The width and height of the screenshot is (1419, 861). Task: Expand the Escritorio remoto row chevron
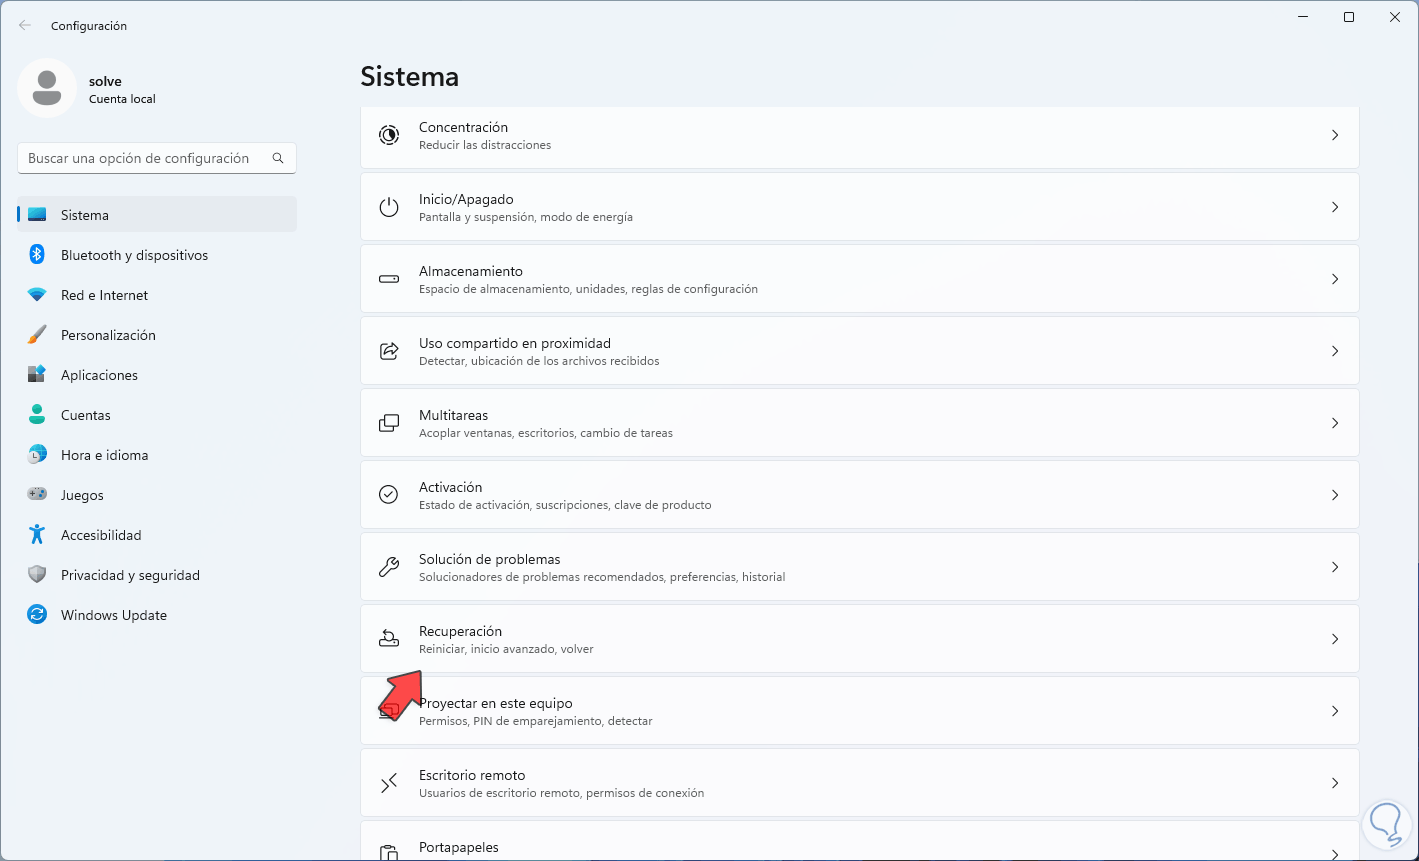1334,783
